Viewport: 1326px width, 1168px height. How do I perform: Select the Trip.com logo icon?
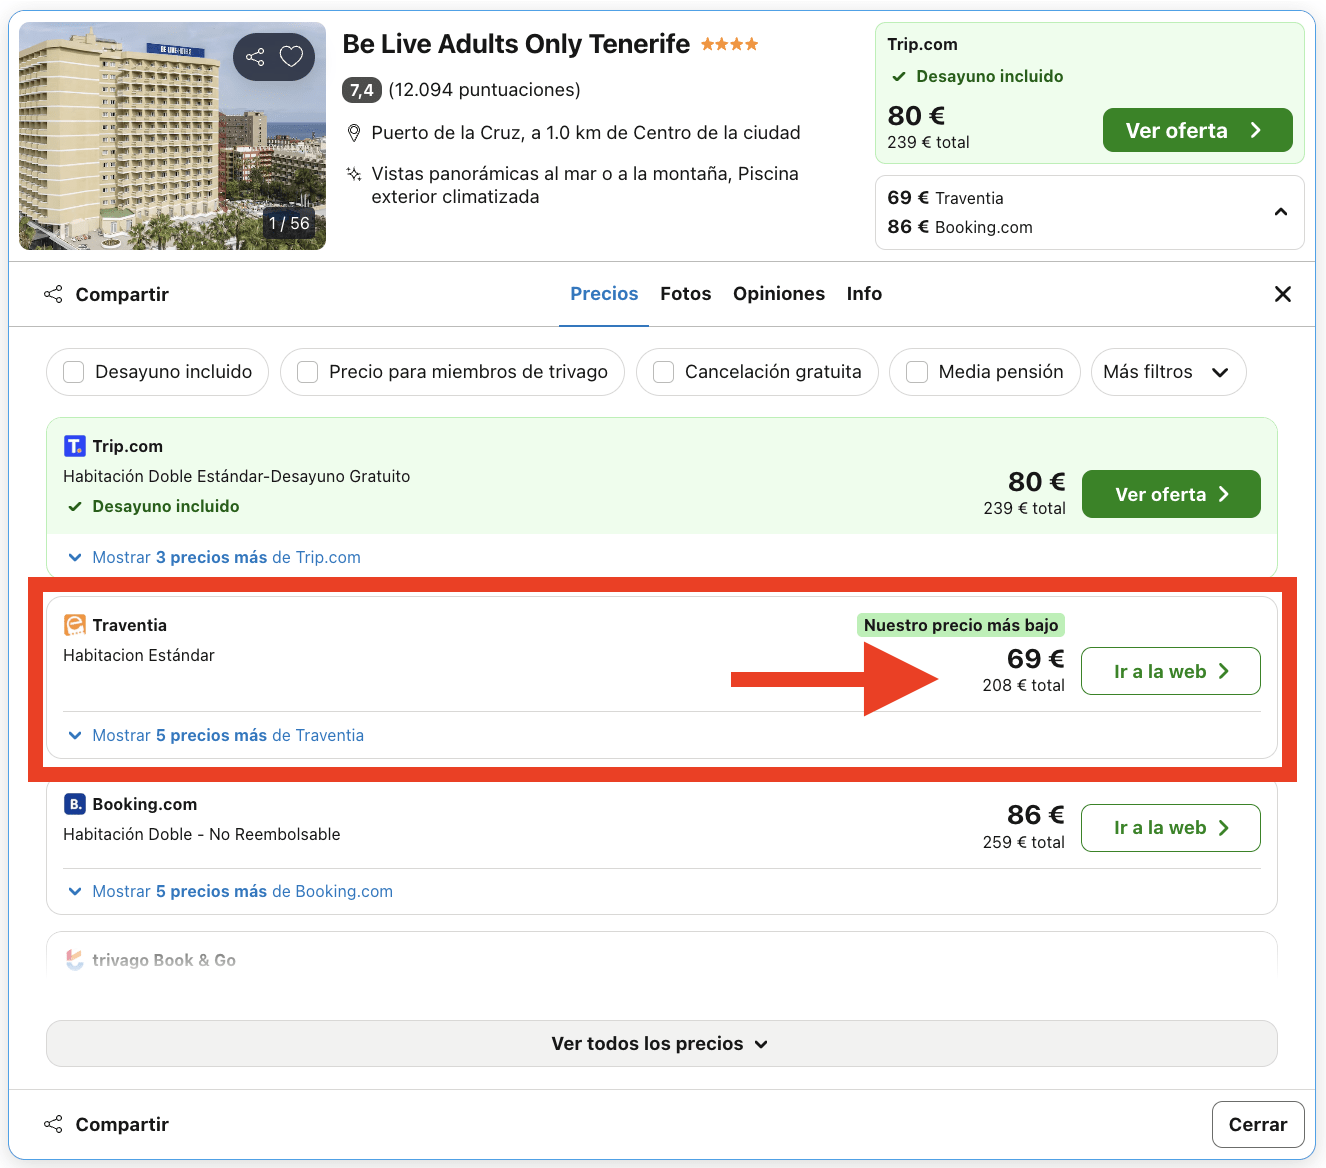coord(75,446)
